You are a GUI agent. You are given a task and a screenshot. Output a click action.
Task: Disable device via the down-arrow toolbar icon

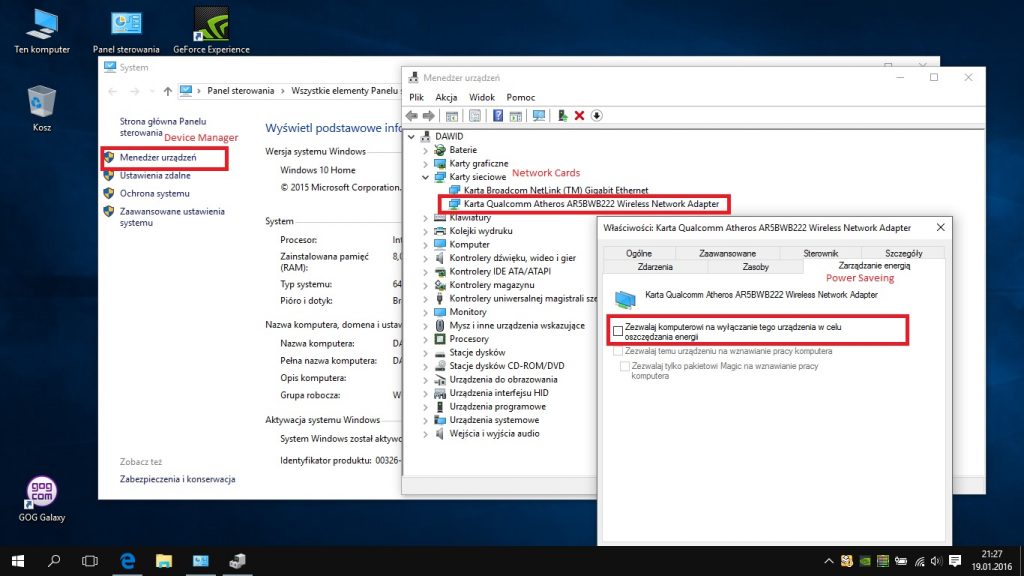[596, 115]
